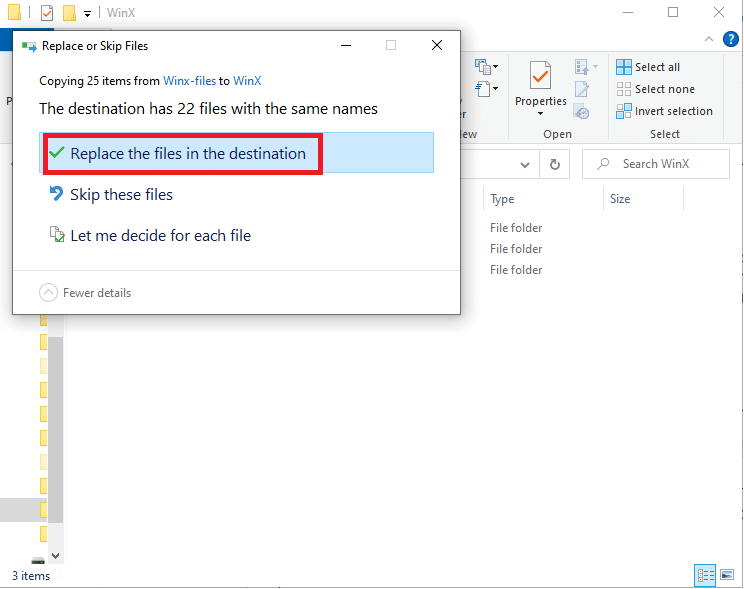This screenshot has height=589, width=744.
Task: Minimize the WinX Explorer window
Action: 628,12
